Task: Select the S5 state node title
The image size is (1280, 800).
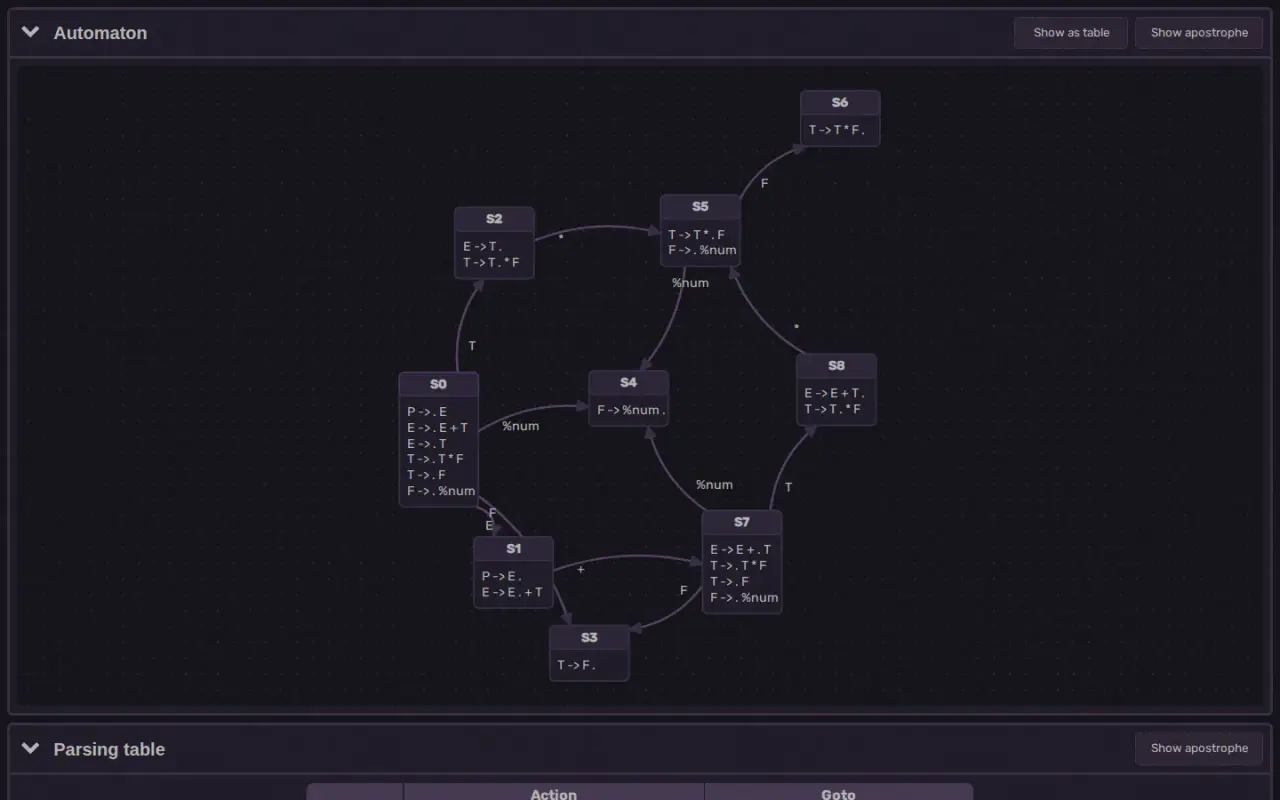Action: click(x=700, y=207)
